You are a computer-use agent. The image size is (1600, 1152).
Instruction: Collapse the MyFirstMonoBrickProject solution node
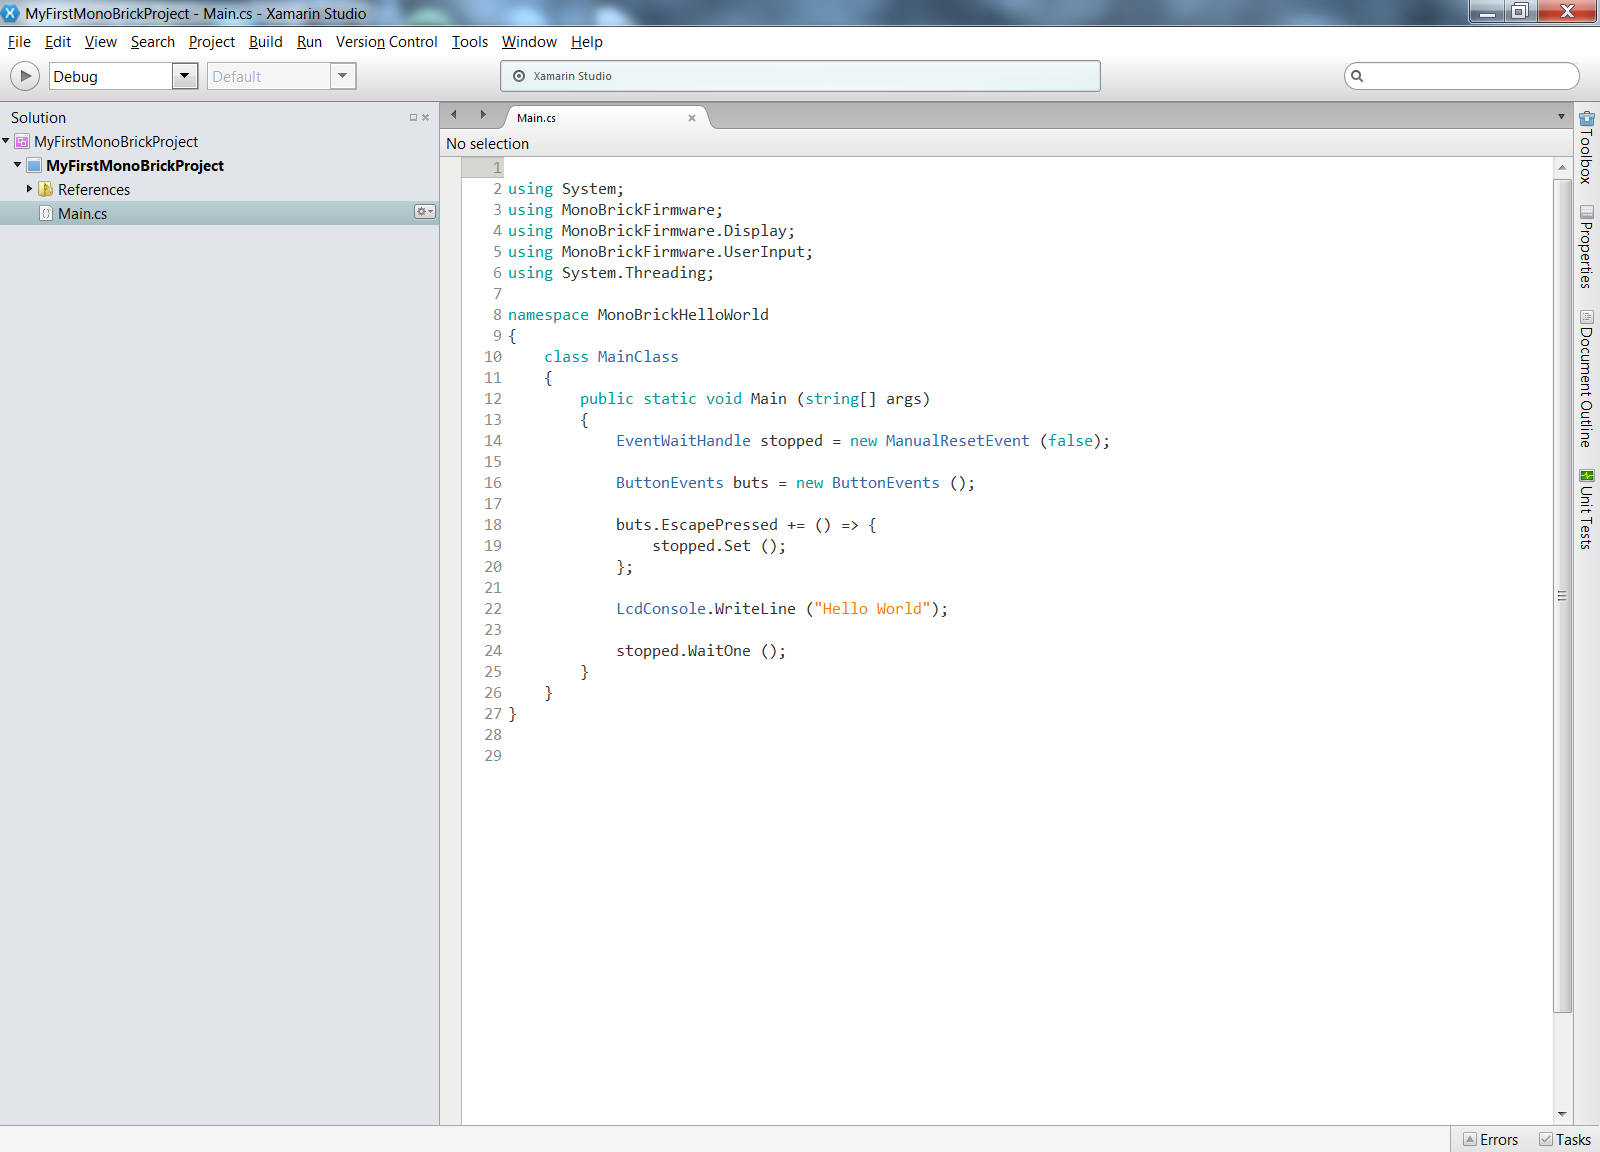(6, 141)
